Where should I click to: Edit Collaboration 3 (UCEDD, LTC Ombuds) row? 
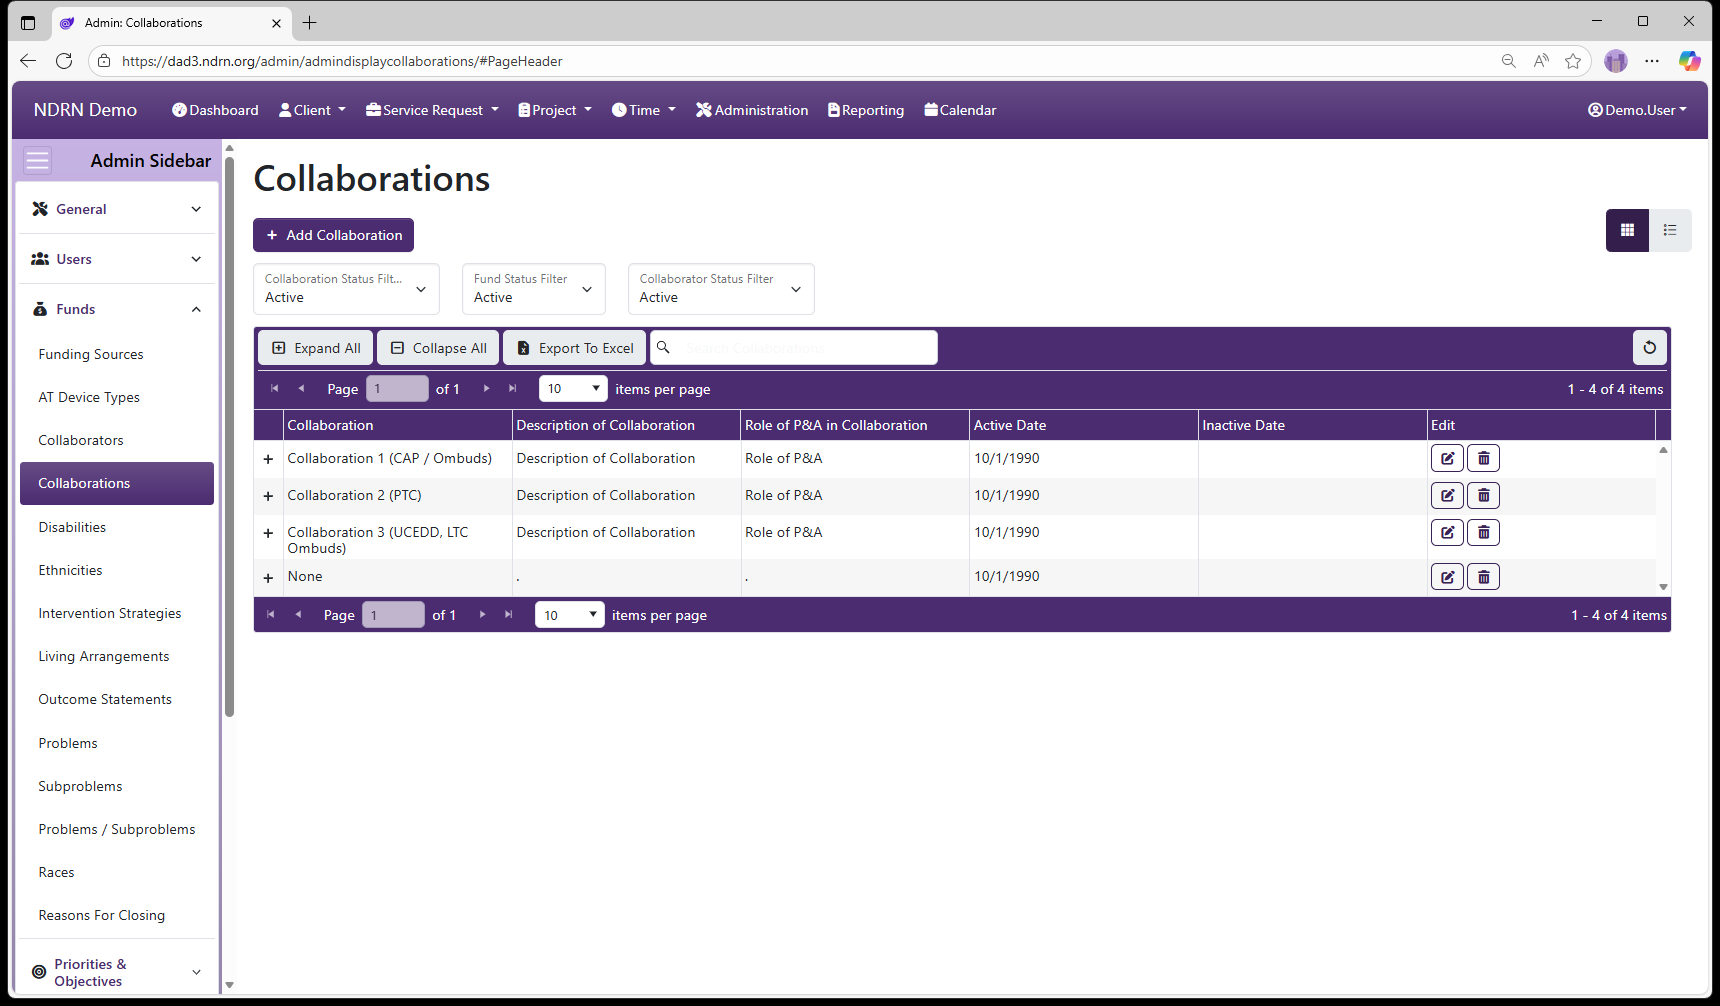(1447, 532)
